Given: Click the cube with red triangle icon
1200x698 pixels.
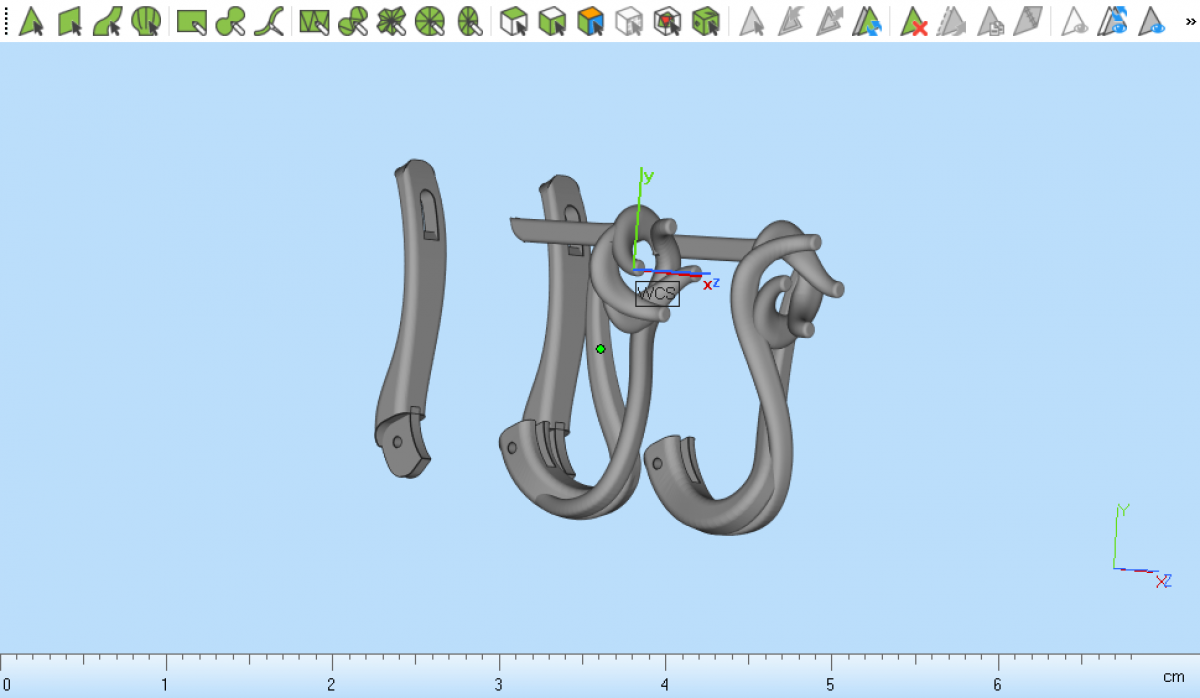Looking at the screenshot, I should pos(667,21).
